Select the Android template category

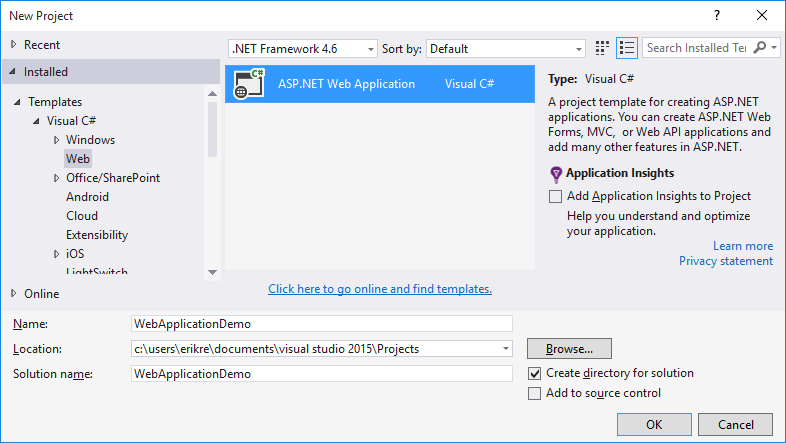[87, 197]
